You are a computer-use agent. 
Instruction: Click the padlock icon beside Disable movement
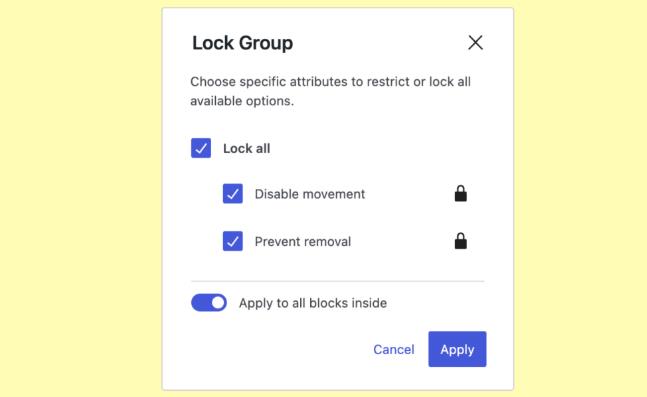click(x=460, y=193)
